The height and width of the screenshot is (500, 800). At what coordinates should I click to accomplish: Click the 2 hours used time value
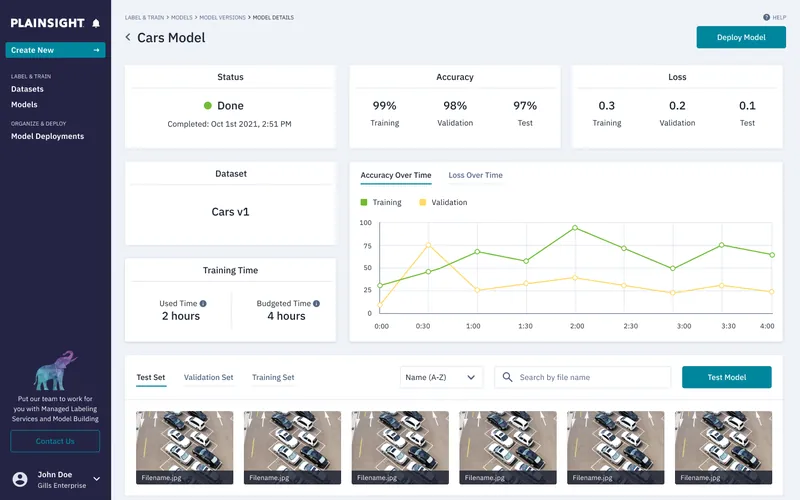(181, 316)
